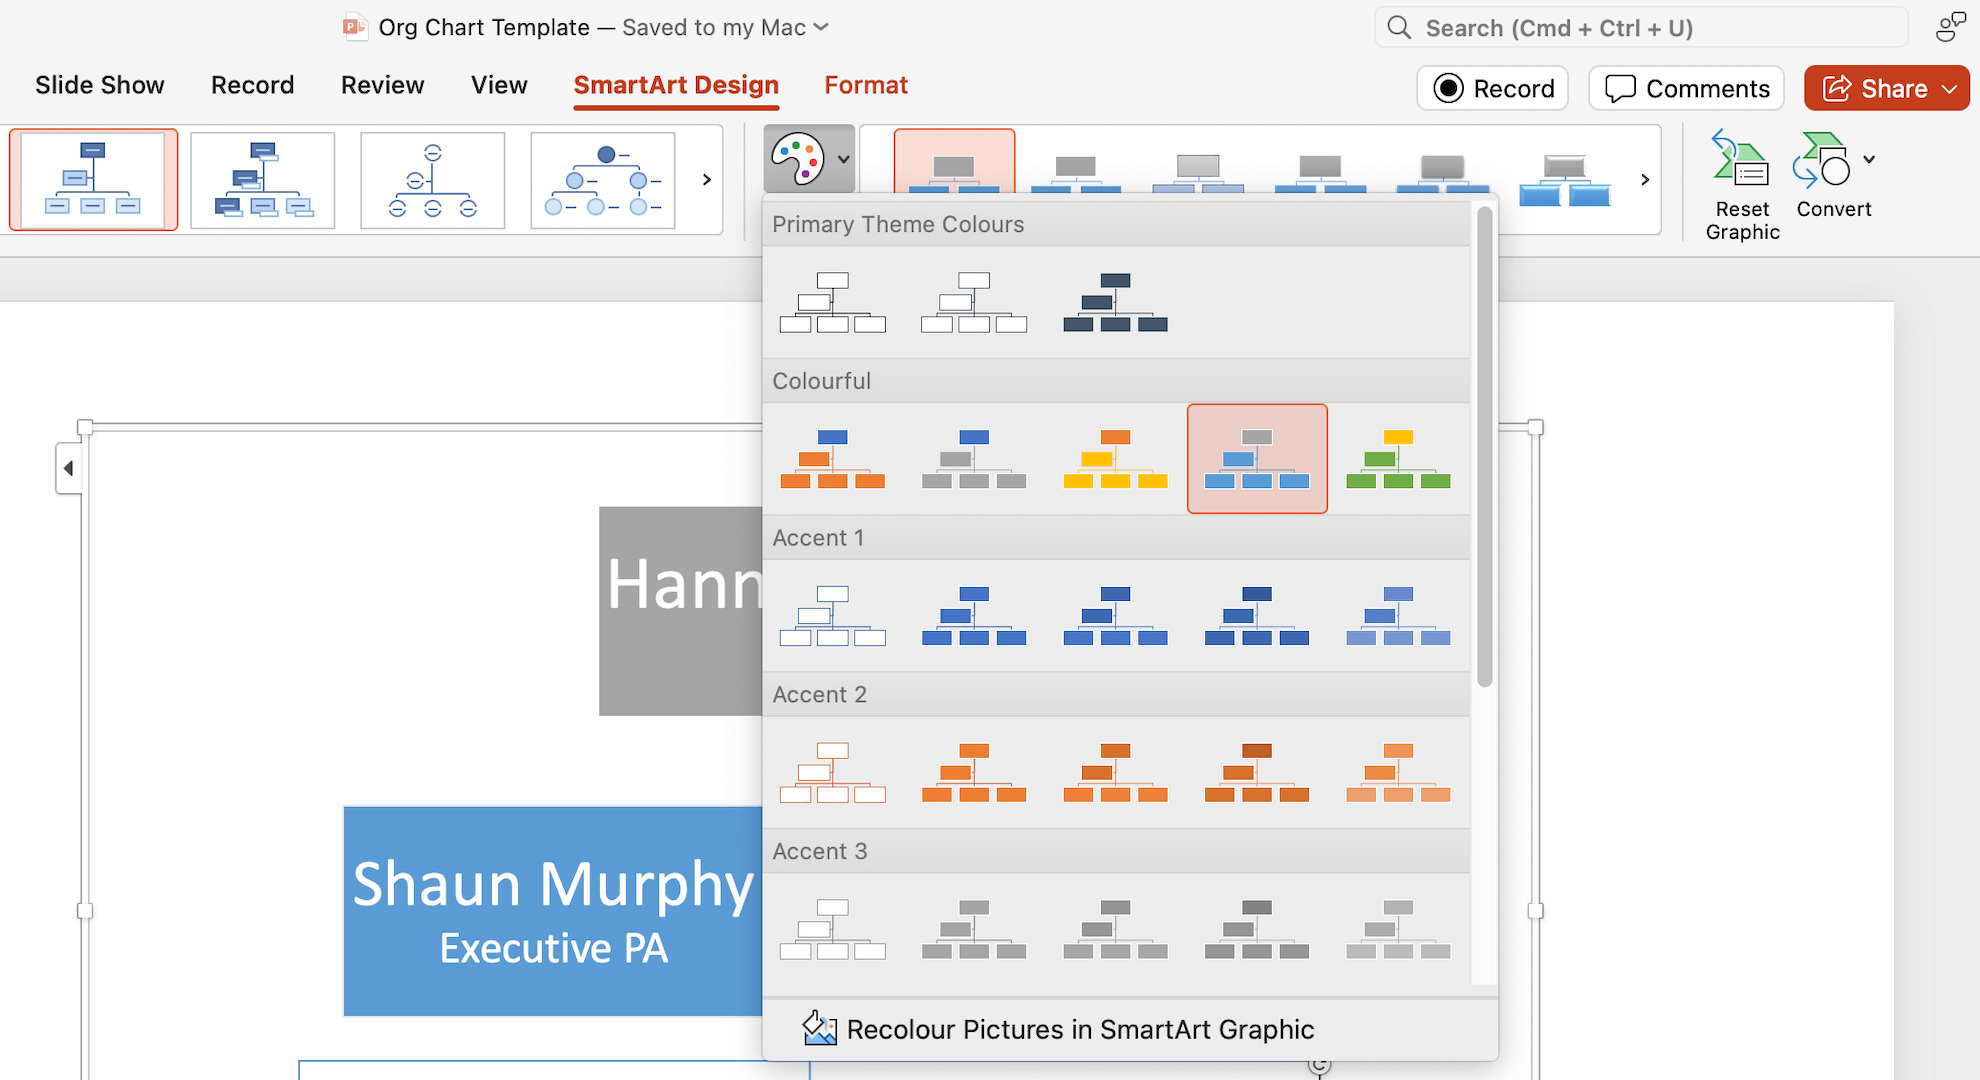The width and height of the screenshot is (1980, 1080).
Task: Open the Format tab
Action: pyautogui.click(x=865, y=86)
